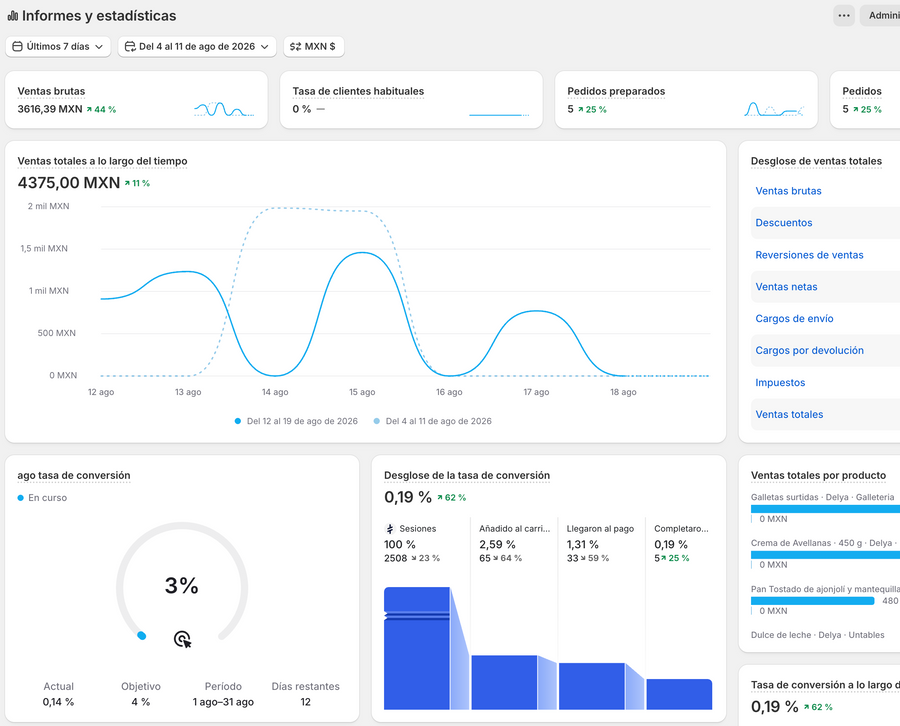The height and width of the screenshot is (726, 900).
Task: Click the Añadido al carrito funnel bar
Action: pyautogui.click(x=504, y=682)
